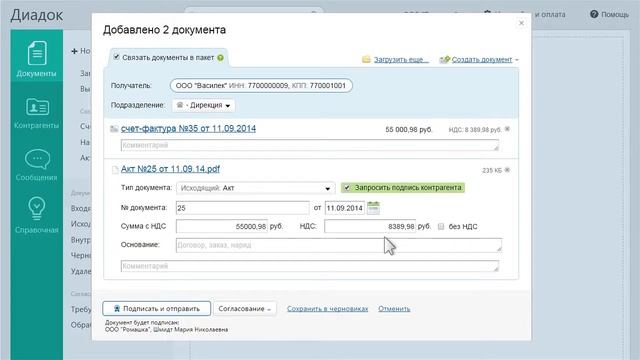Click the Помощь link in header
640x360 pixels.
coord(615,14)
